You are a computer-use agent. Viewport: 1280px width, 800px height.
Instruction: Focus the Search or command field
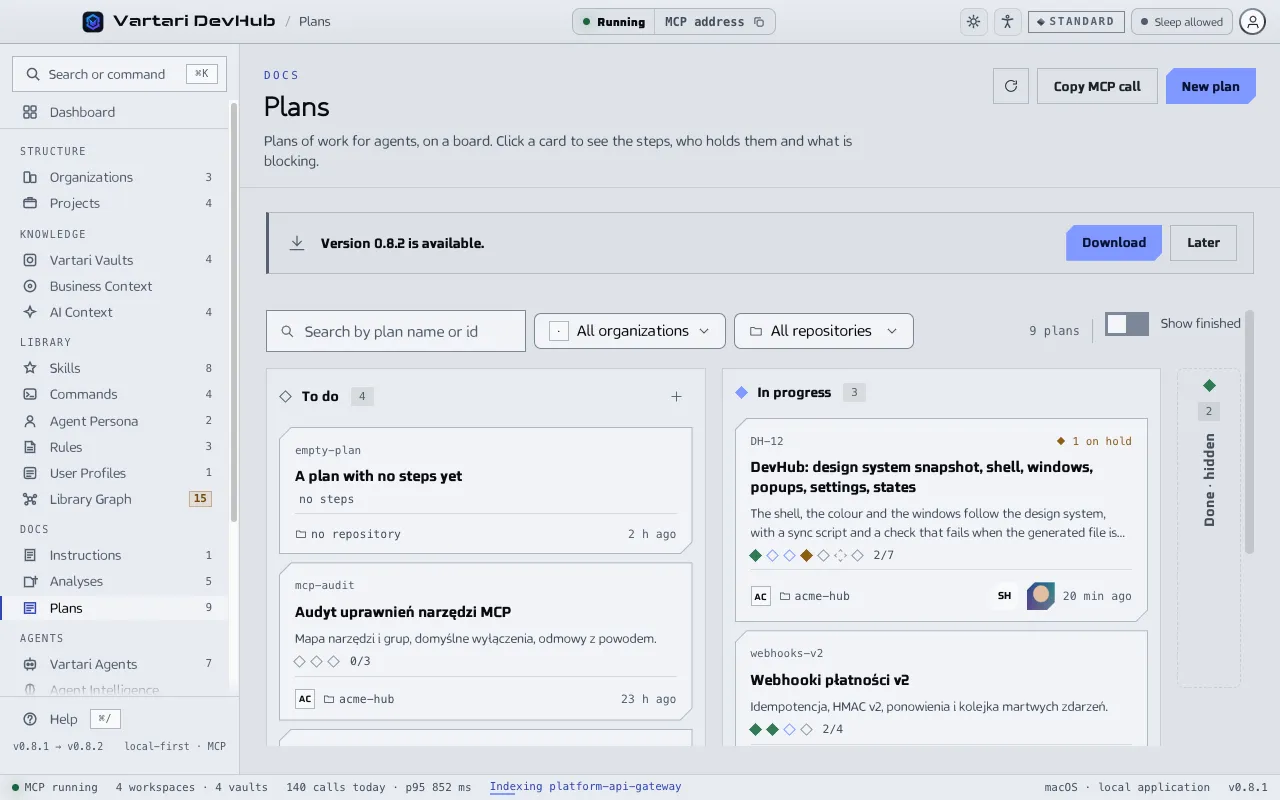click(119, 74)
